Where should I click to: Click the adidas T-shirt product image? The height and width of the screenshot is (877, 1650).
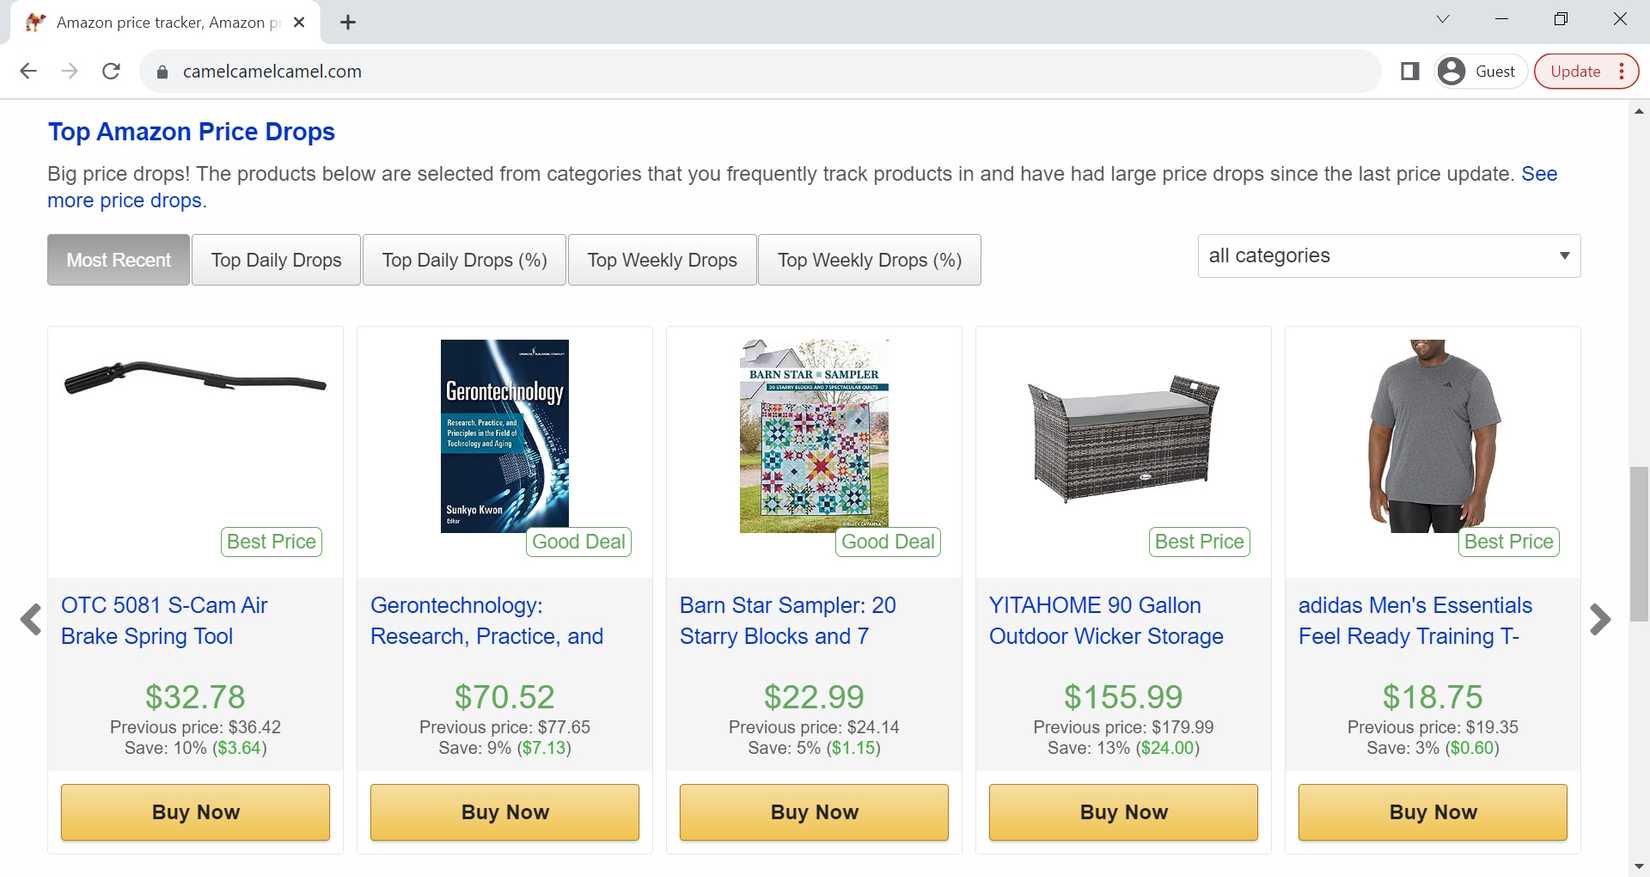click(x=1432, y=435)
